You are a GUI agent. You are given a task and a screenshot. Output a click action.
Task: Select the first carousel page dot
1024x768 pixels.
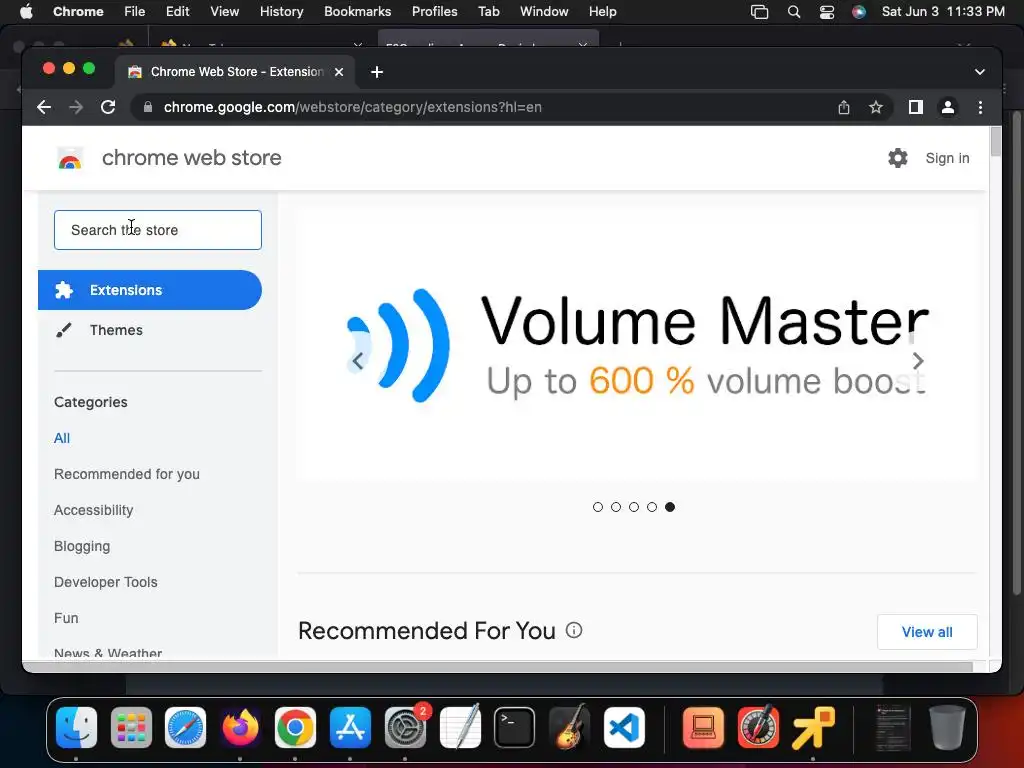(598, 507)
